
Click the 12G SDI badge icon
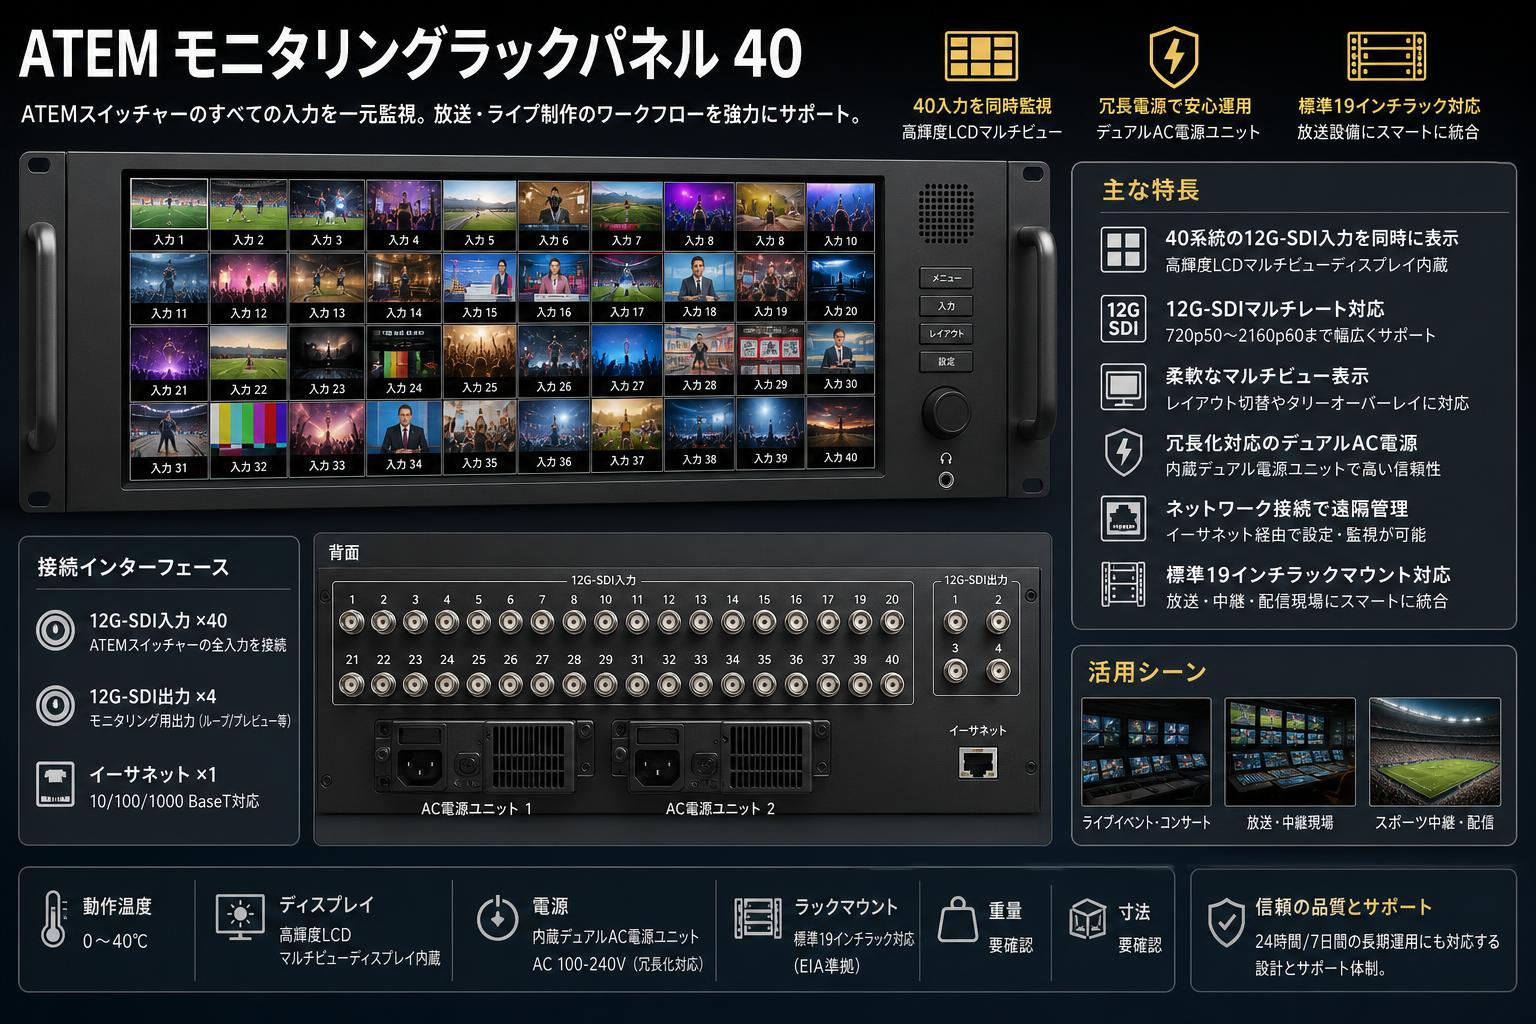click(x=1123, y=319)
